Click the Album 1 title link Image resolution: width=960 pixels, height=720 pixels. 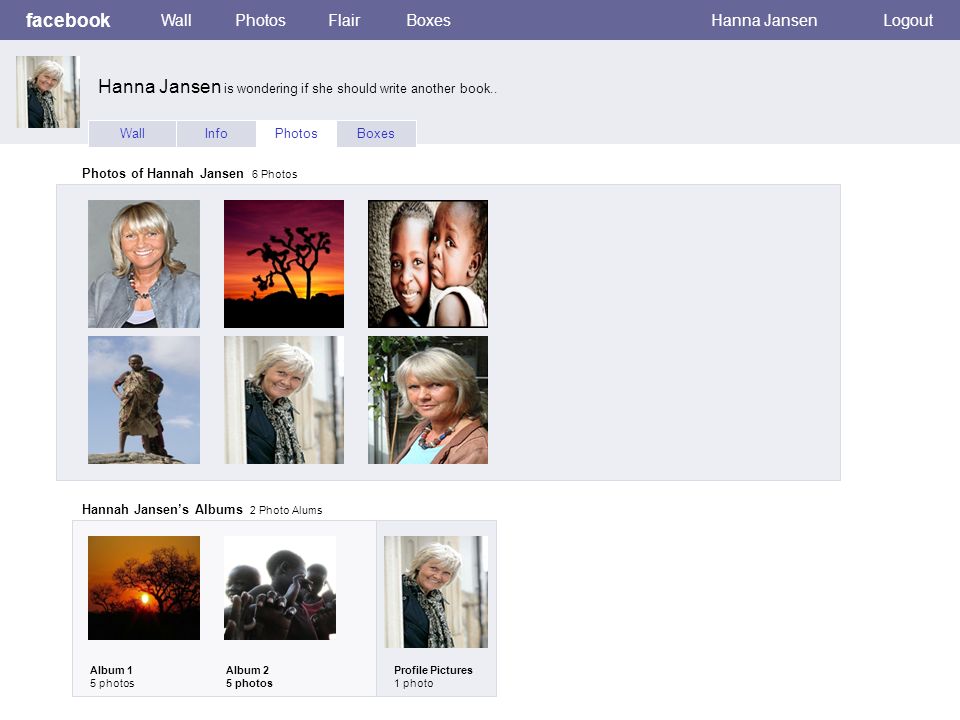(x=111, y=670)
